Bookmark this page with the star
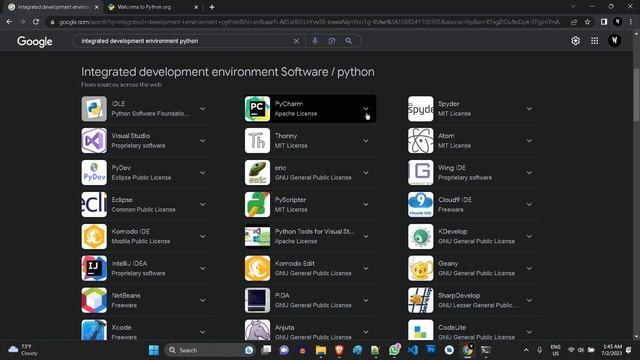640x360 pixels. pyautogui.click(x=587, y=22)
